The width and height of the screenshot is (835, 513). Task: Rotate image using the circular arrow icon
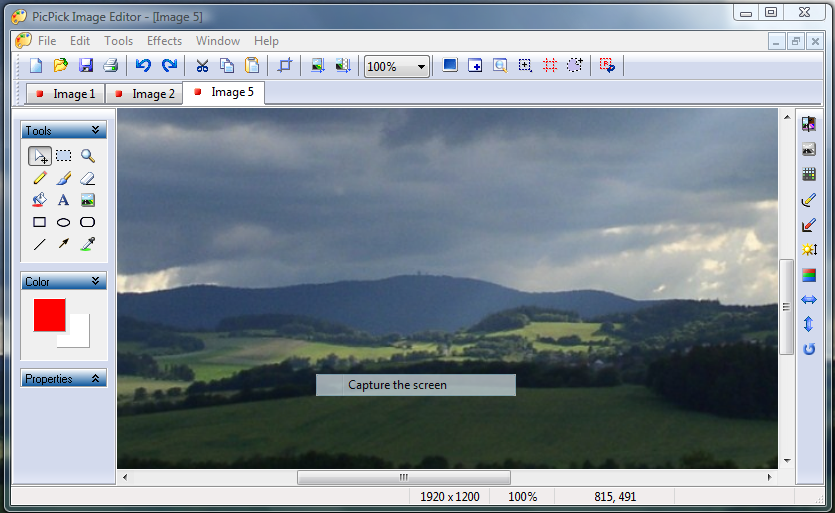[809, 349]
